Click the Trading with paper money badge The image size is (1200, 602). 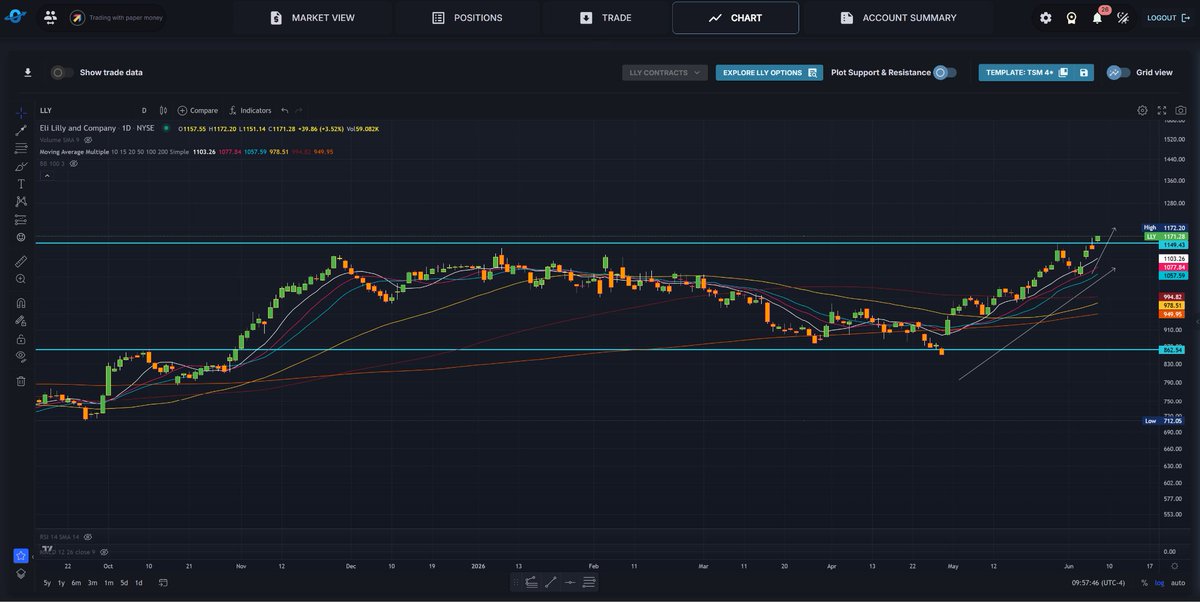click(x=116, y=18)
